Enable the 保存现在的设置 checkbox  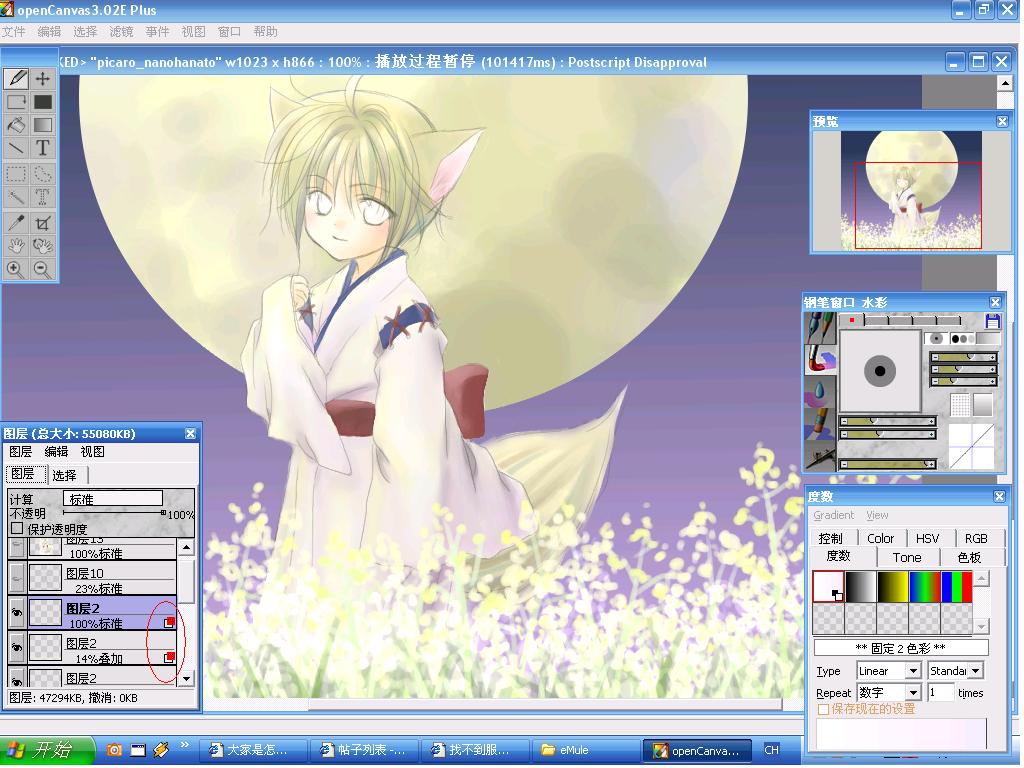click(x=824, y=709)
